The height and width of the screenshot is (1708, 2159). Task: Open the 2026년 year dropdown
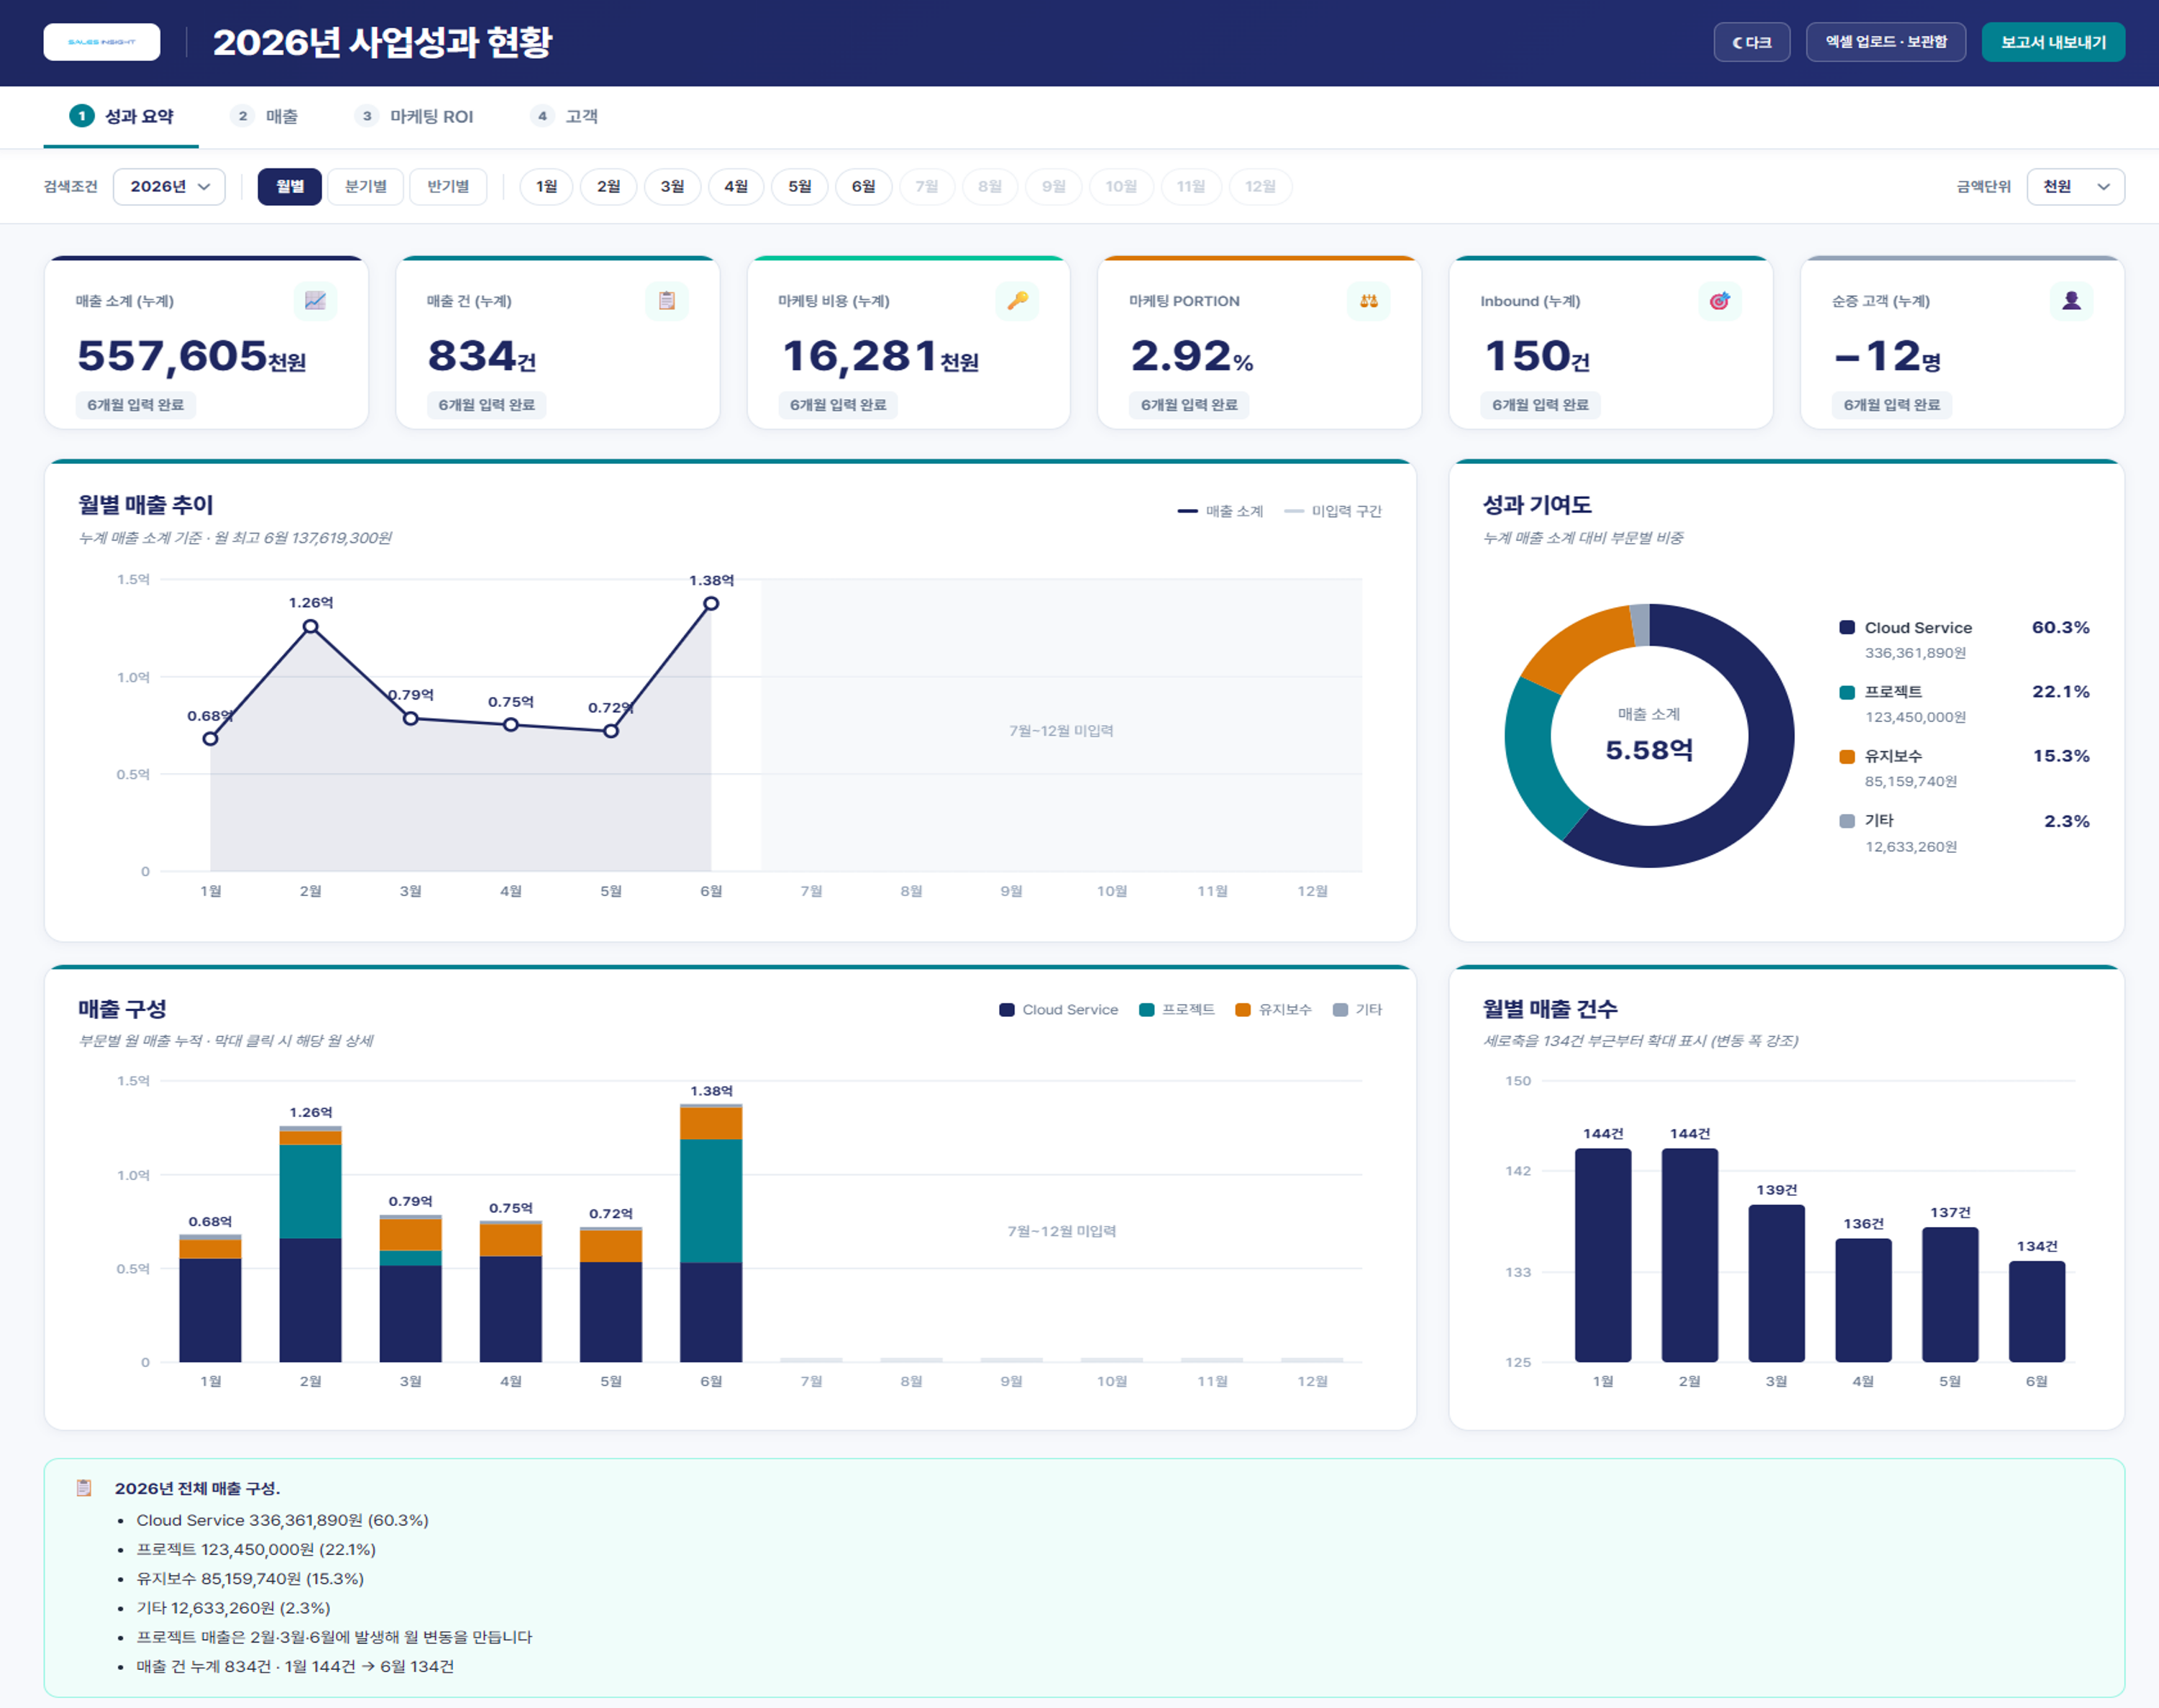click(x=169, y=187)
